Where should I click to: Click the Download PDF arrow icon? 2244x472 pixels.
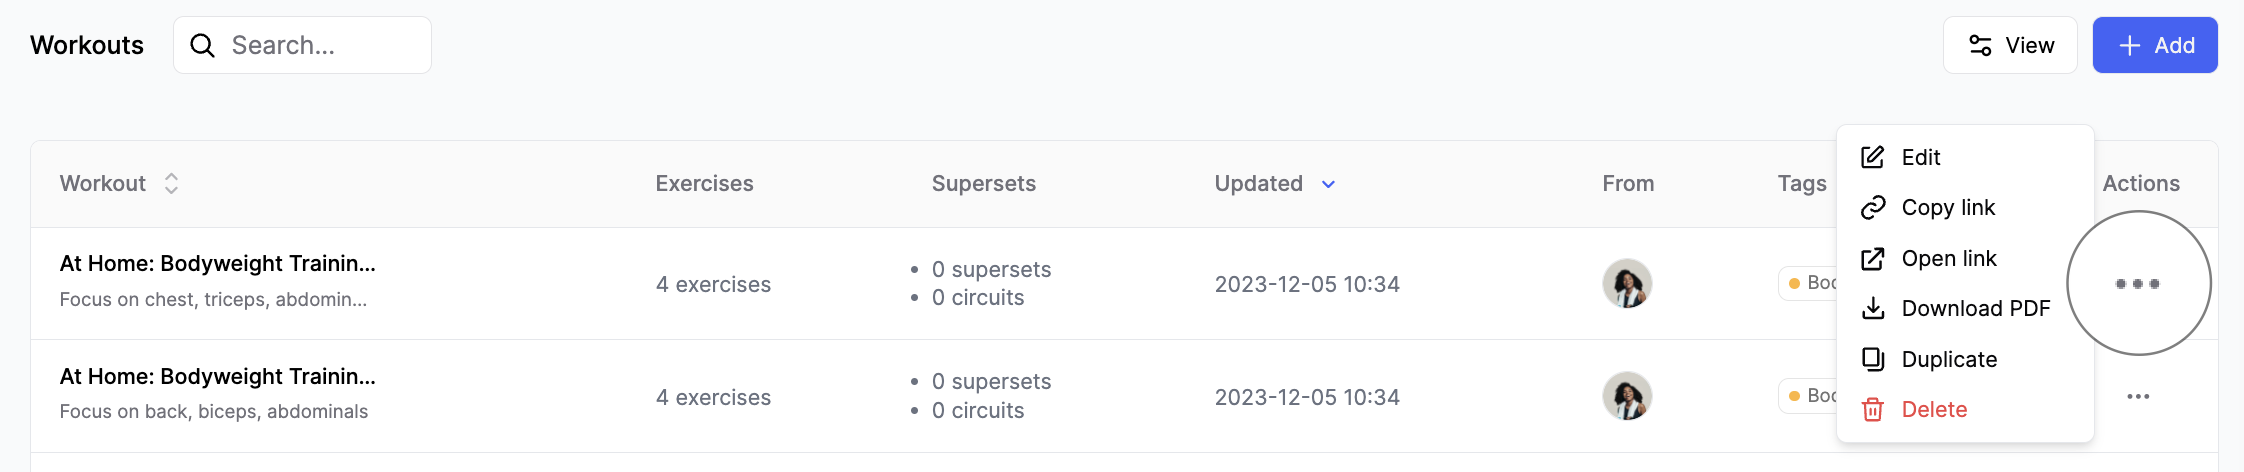click(1873, 308)
